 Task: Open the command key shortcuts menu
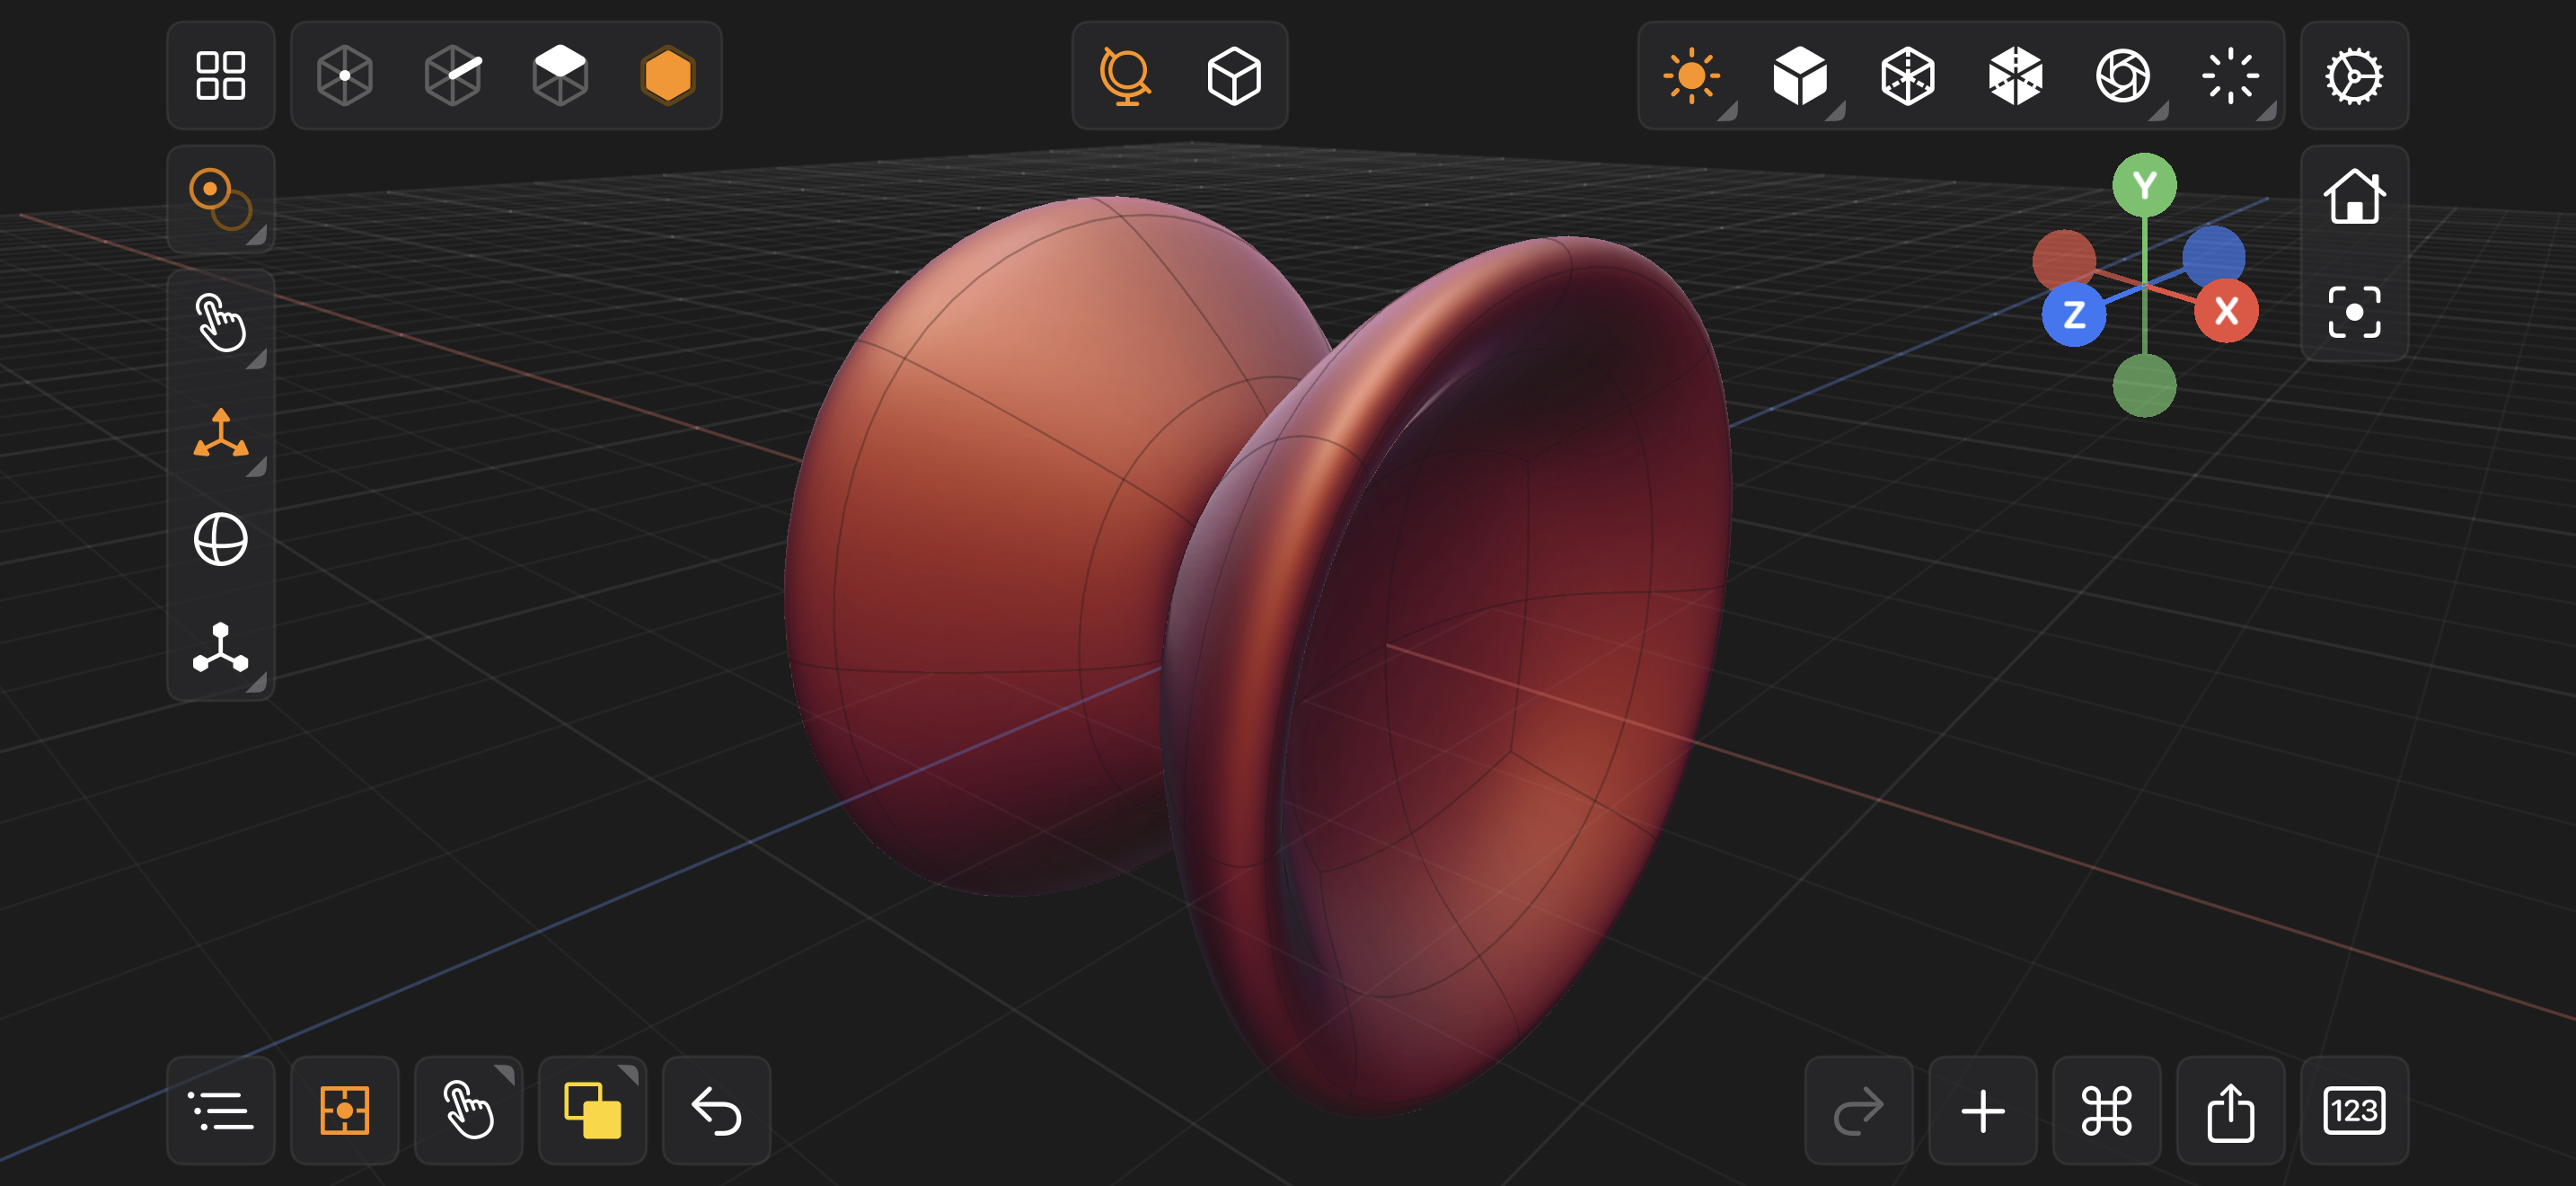(2106, 1110)
